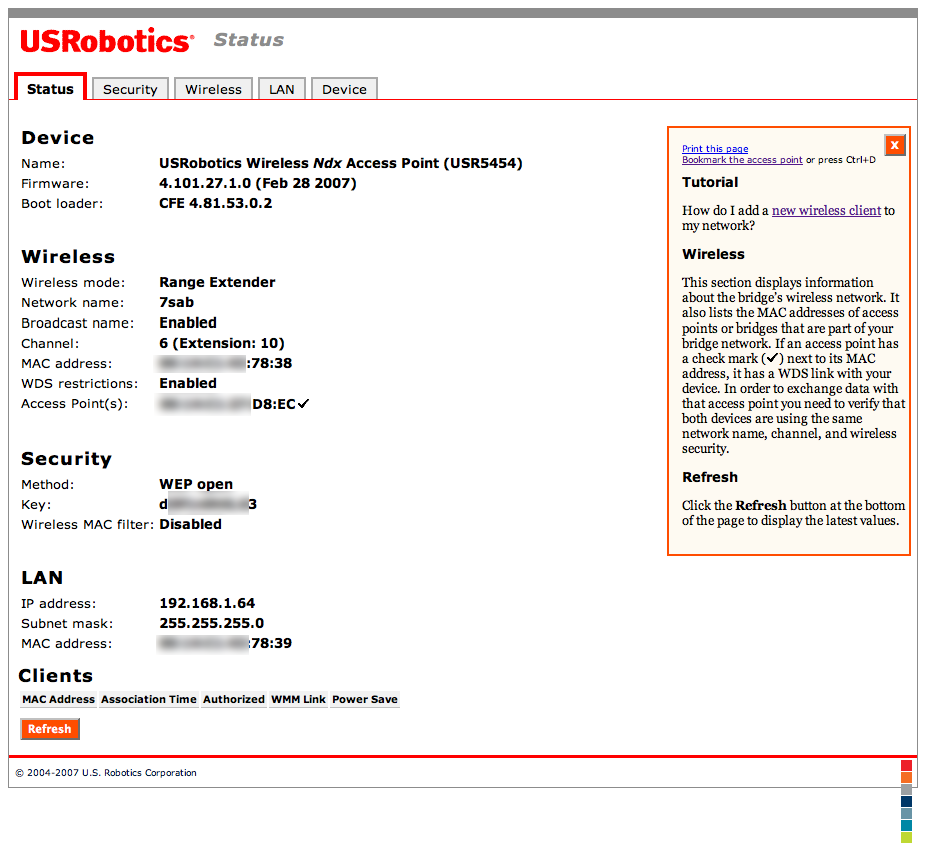The height and width of the screenshot is (848, 926).
Task: Click the 'Wireless MAC filter:' label
Action: click(x=87, y=524)
